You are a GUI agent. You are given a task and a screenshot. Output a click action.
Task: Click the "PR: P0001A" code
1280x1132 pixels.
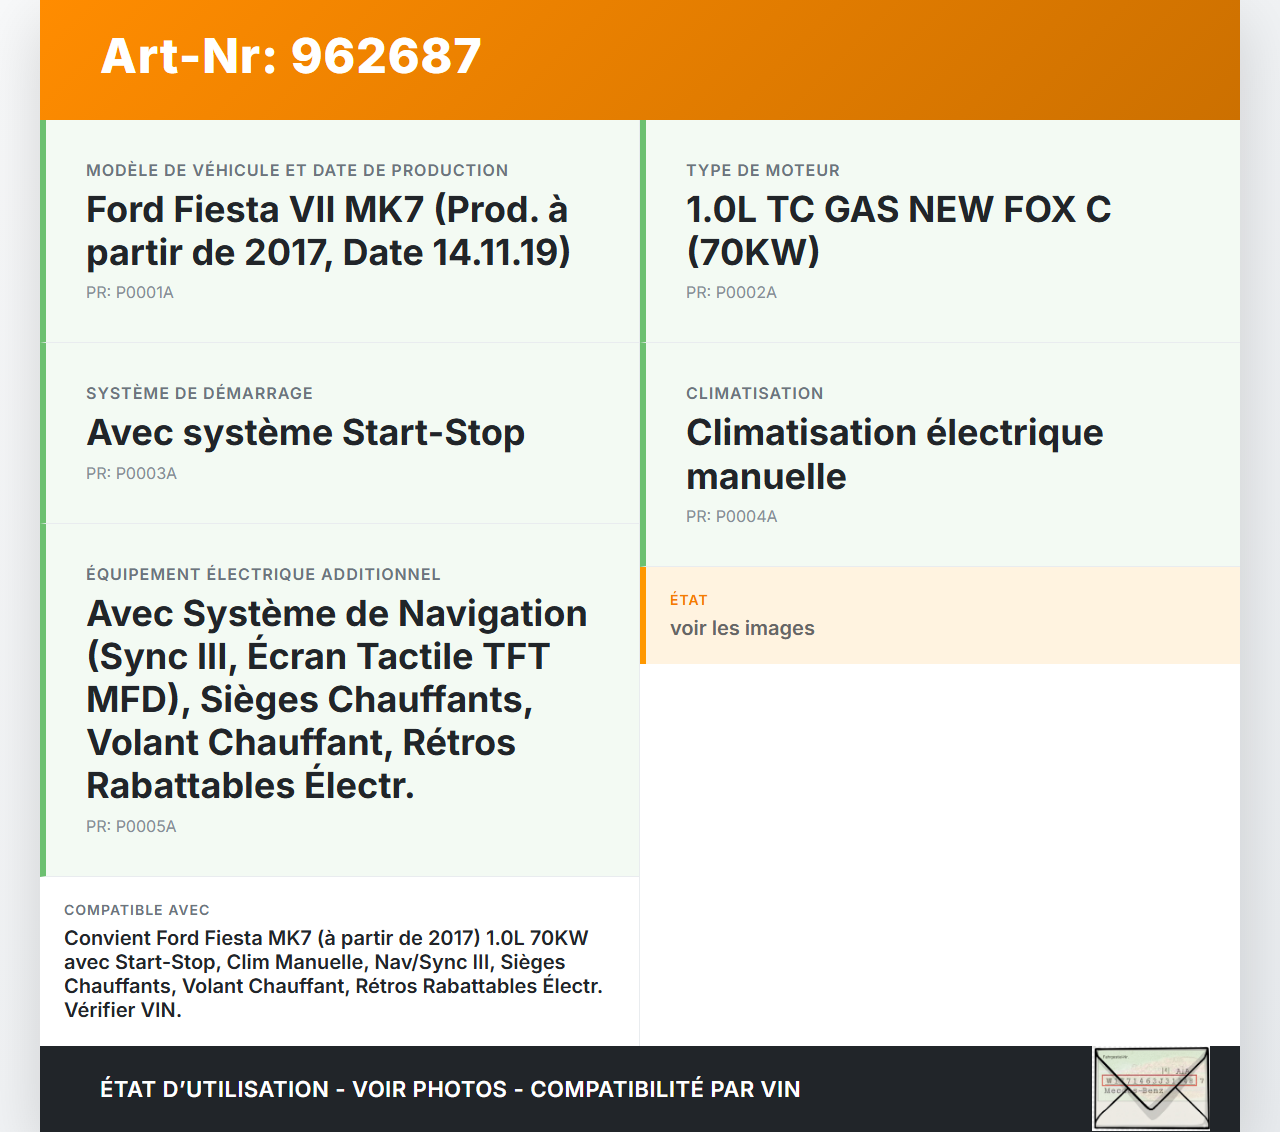130,293
